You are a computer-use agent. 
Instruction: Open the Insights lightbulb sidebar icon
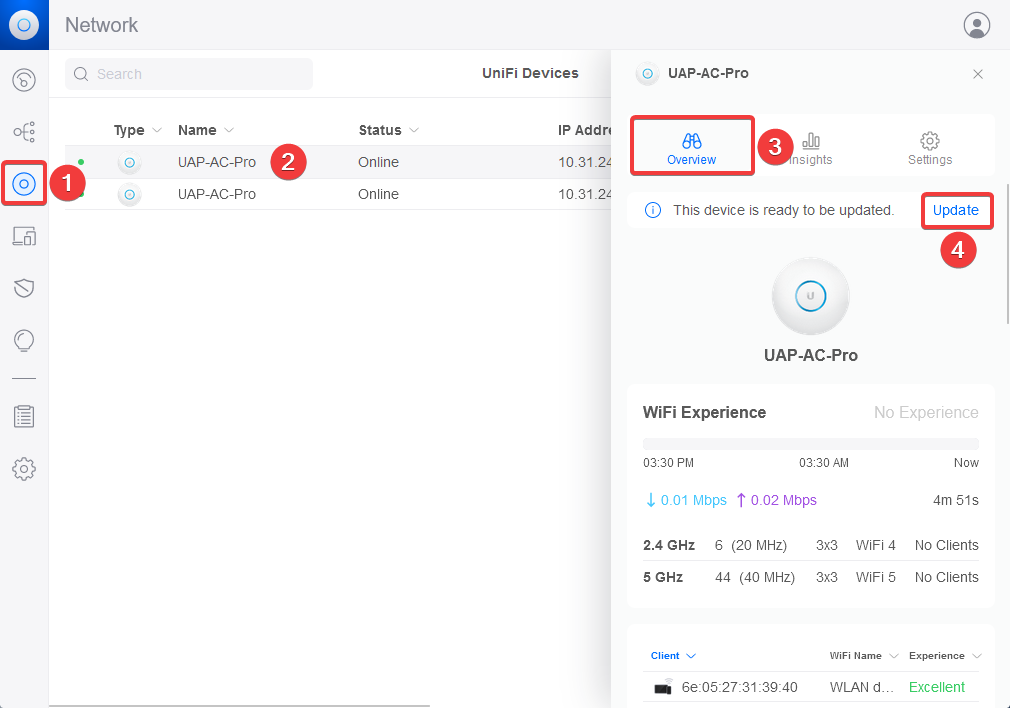[24, 340]
